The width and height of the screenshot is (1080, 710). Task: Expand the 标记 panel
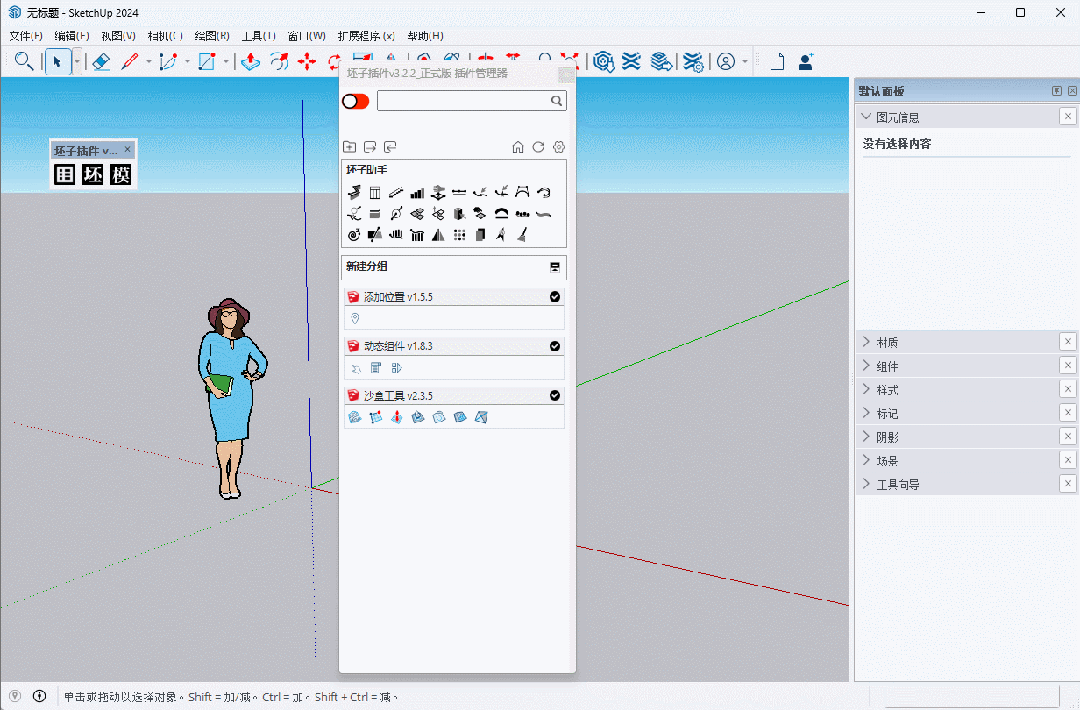click(866, 413)
